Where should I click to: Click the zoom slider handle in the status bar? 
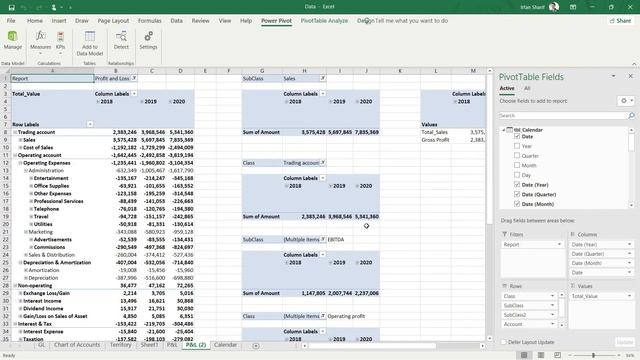click(593, 355)
